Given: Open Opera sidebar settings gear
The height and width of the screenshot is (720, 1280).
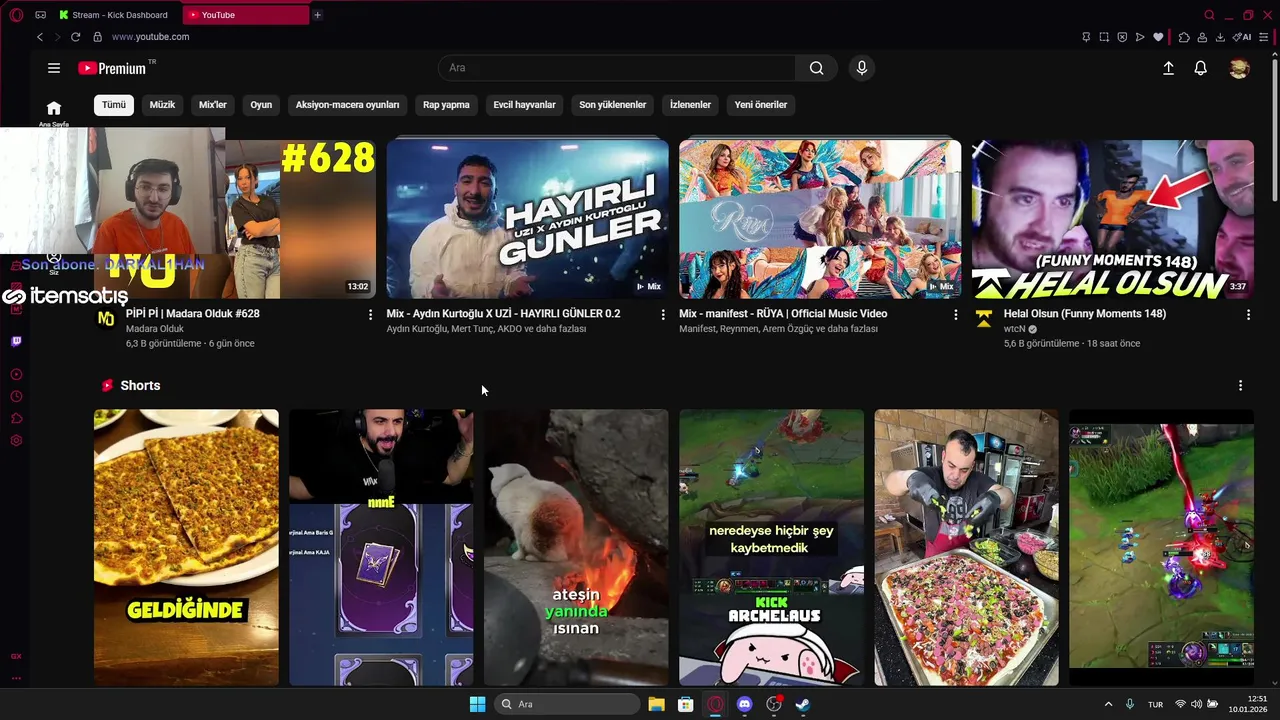Looking at the screenshot, I should [x=16, y=440].
